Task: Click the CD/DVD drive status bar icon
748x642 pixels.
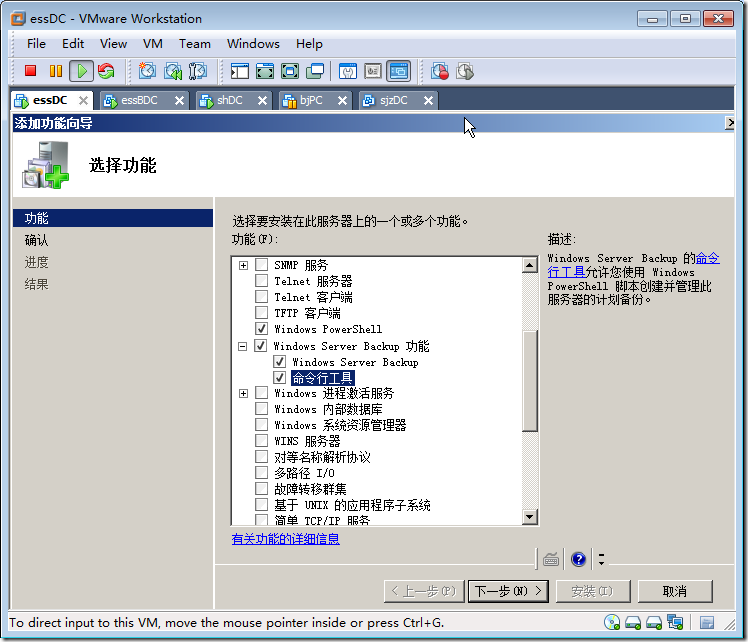Action: (612, 622)
